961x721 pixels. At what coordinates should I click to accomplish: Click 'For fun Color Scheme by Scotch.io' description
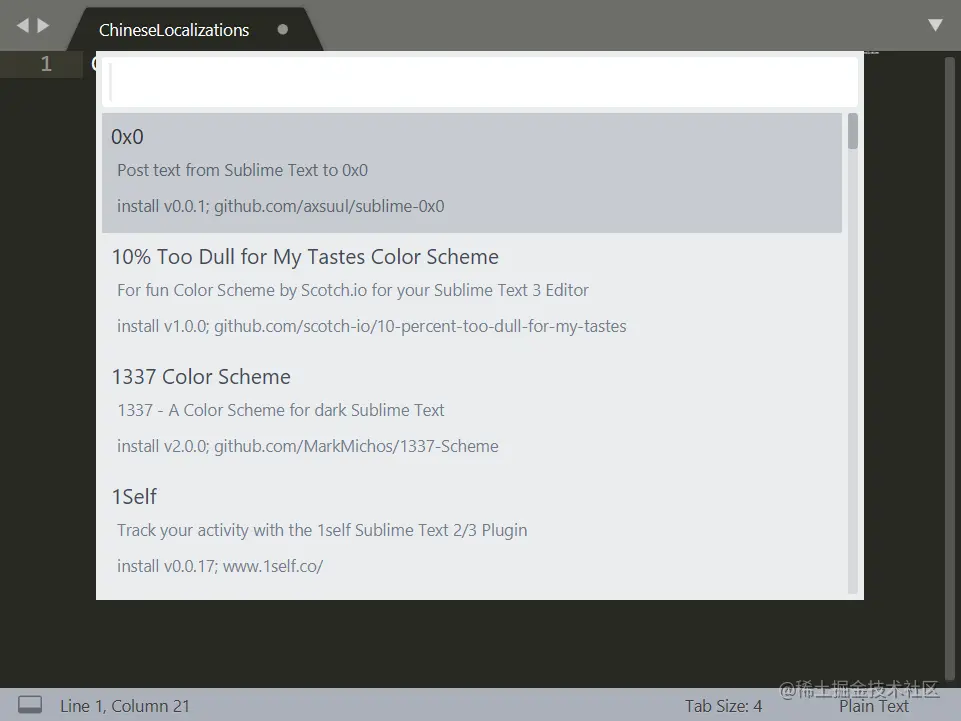pyautogui.click(x=353, y=290)
